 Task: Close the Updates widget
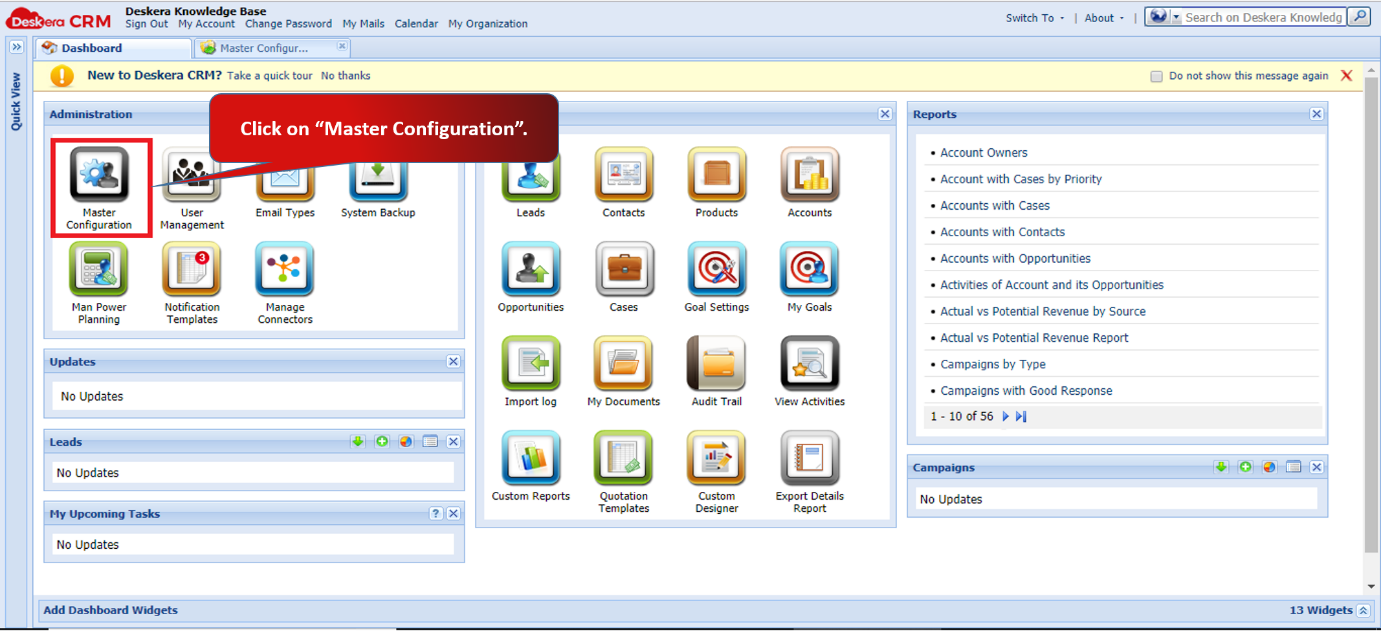point(453,362)
